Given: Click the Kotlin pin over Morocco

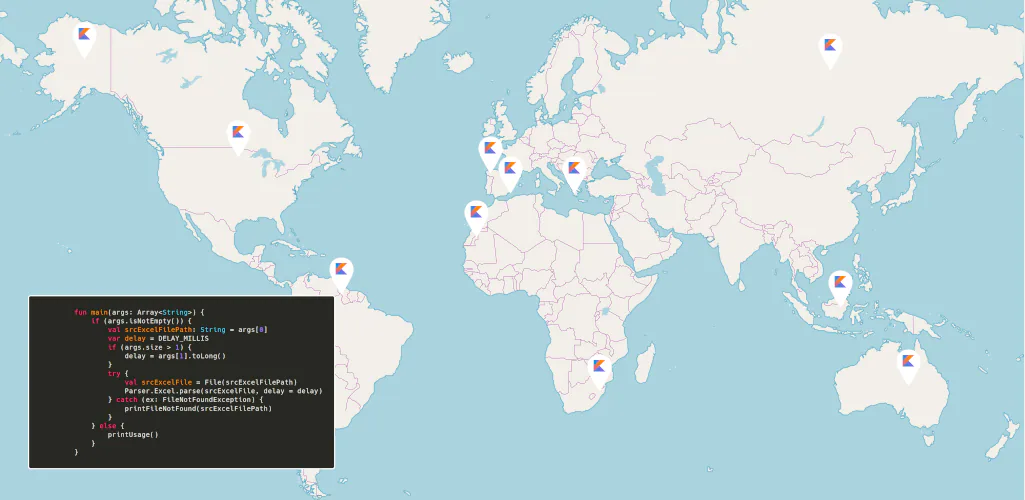Looking at the screenshot, I should pyautogui.click(x=477, y=217).
